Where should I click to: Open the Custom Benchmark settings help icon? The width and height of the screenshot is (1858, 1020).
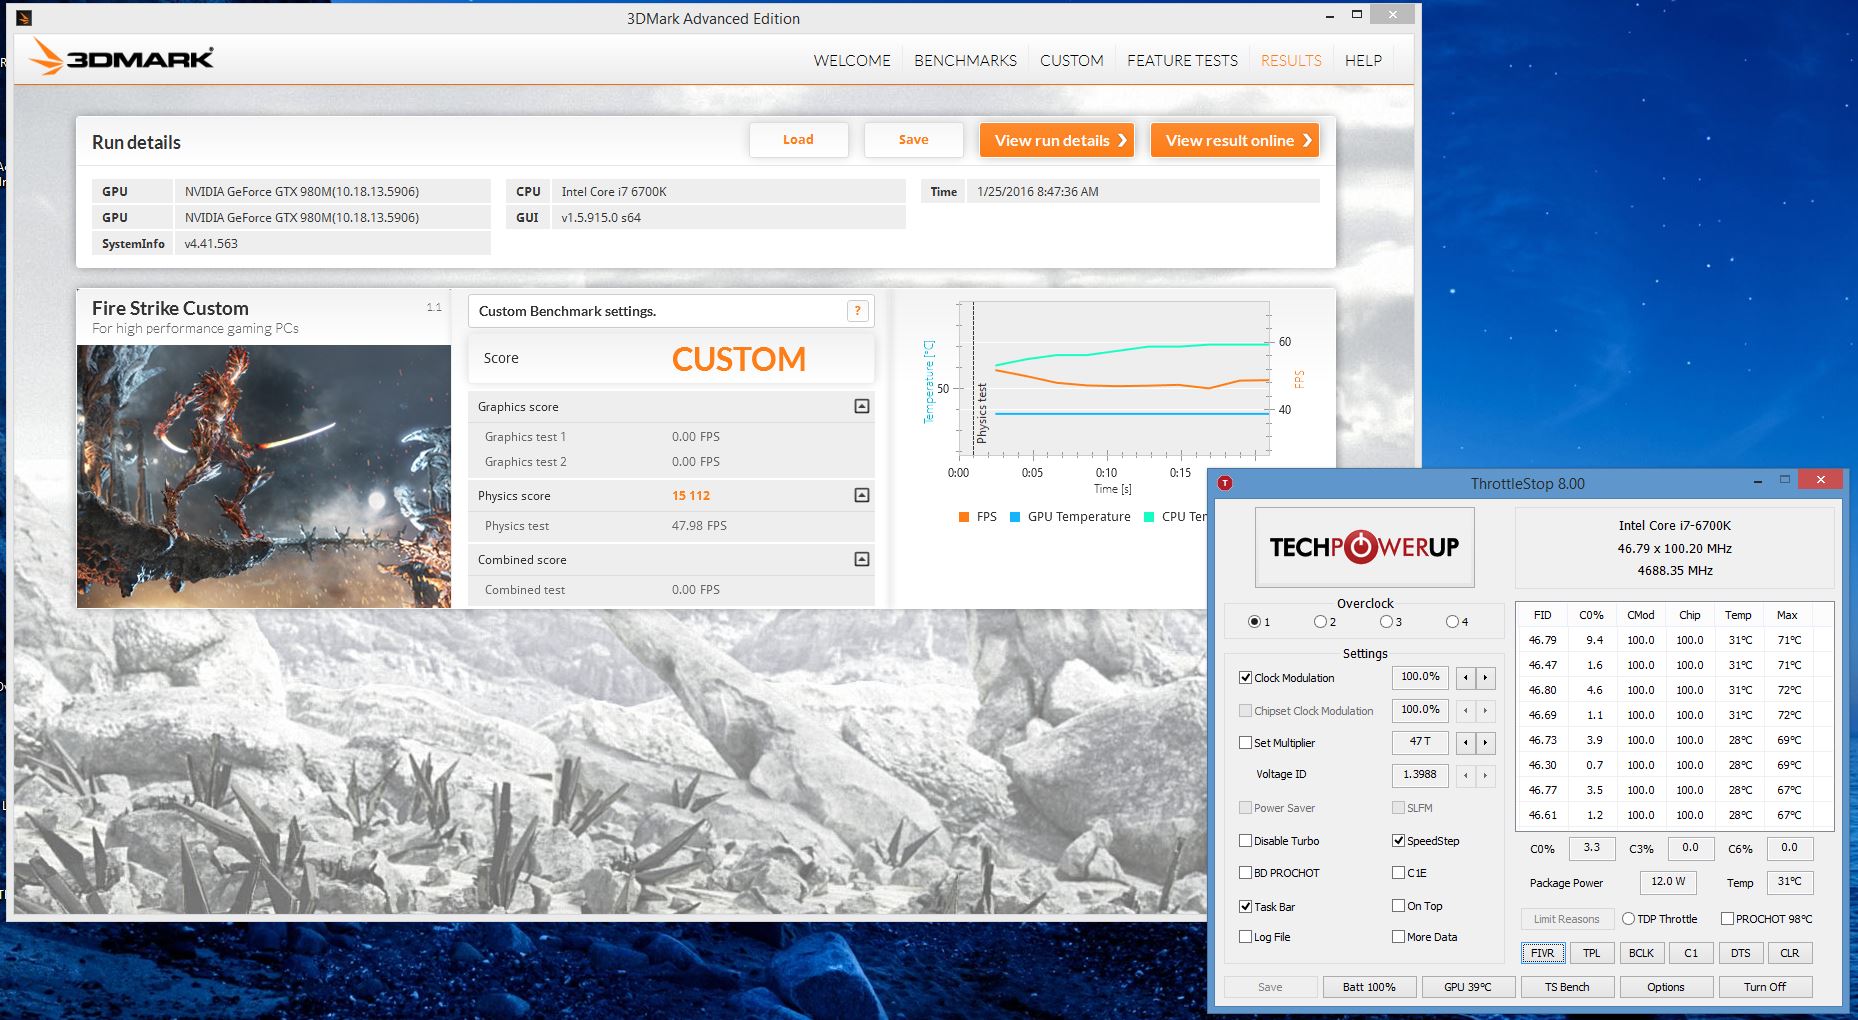(x=857, y=311)
